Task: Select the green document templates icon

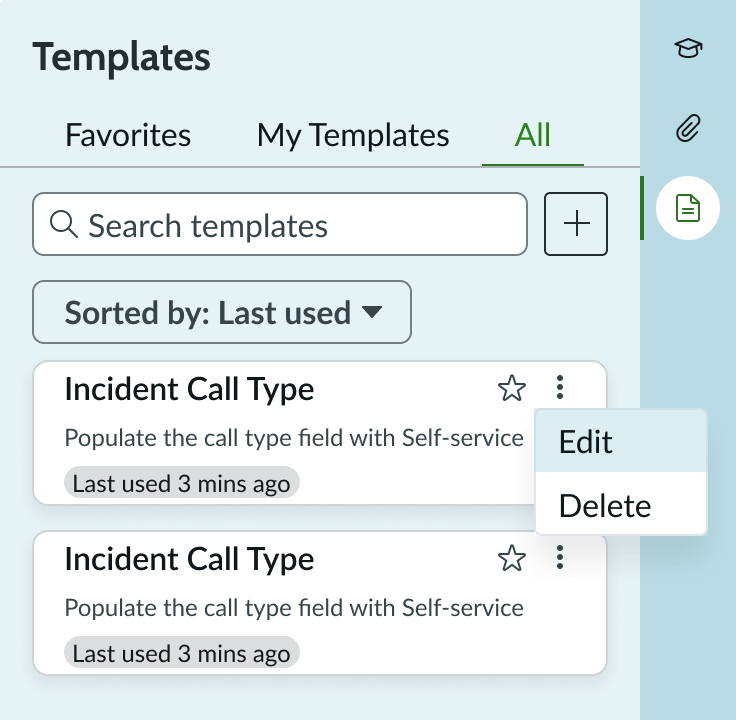Action: (688, 208)
